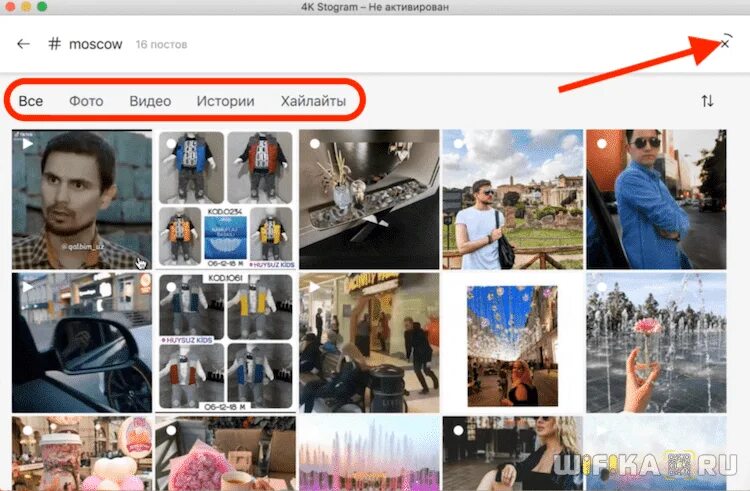
Task: Tick the circle on blue shirt man photo
Action: coord(602,143)
